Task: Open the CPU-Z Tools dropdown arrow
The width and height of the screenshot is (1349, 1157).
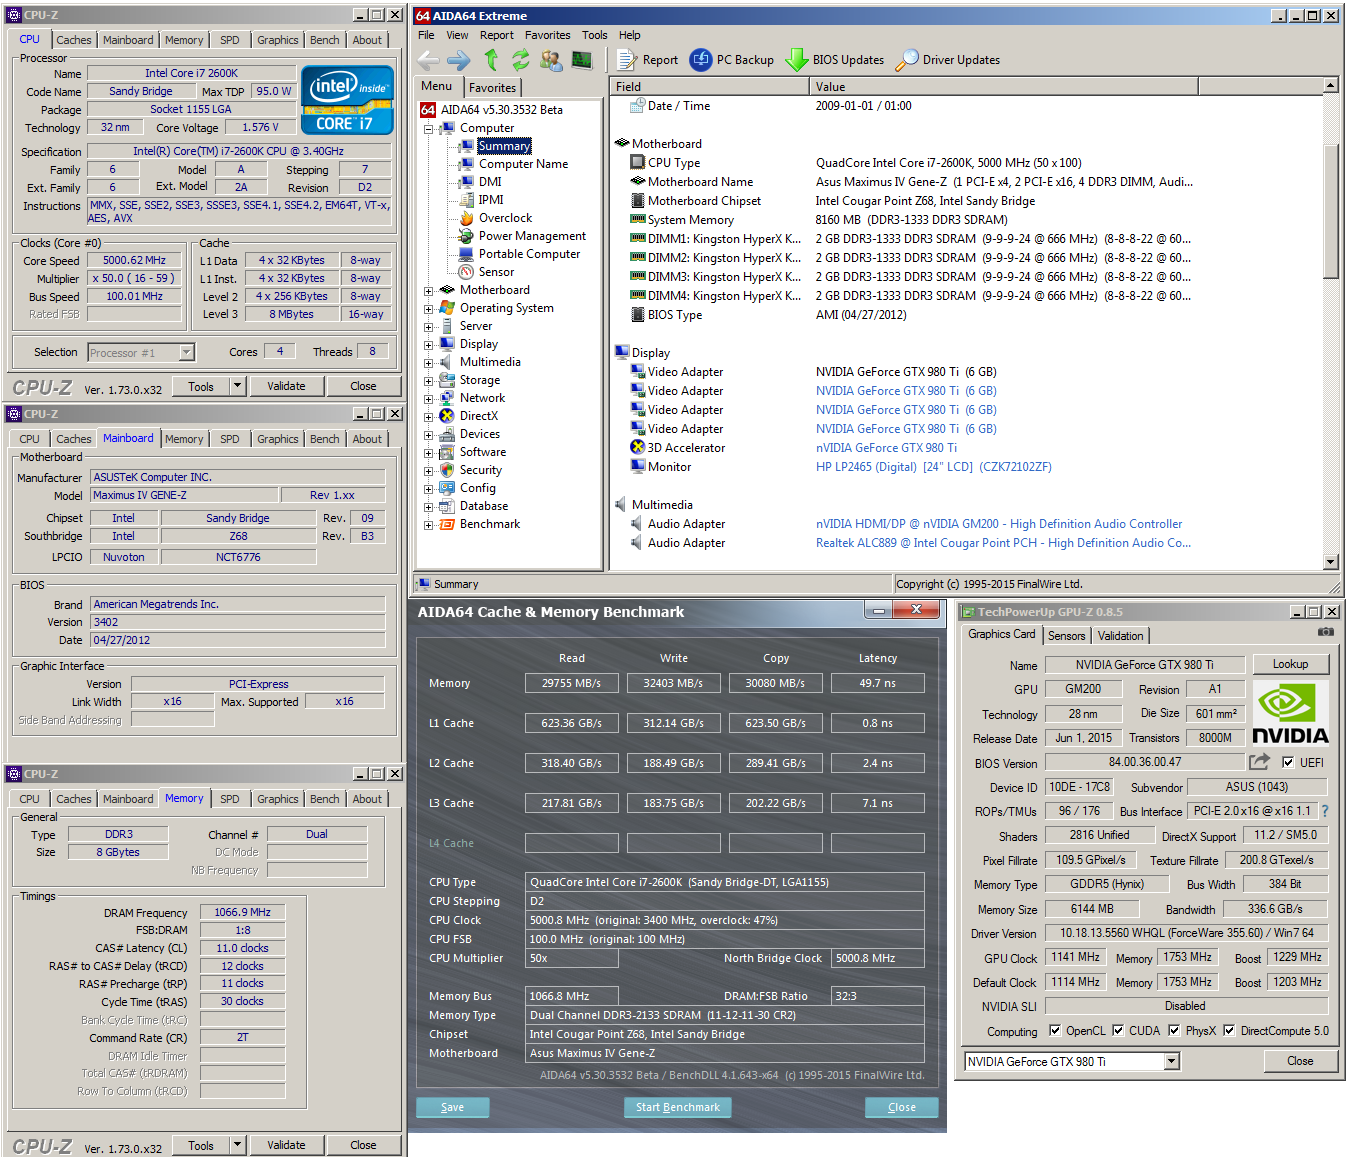Action: coord(237,386)
